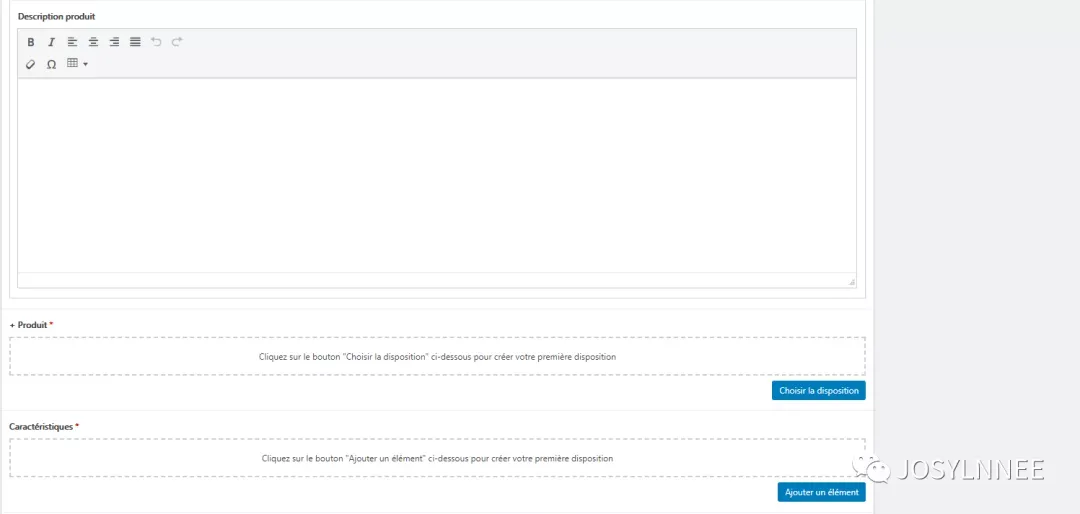Viewport: 1080px width, 514px height.
Task: Click the "Ajouter un élément" button
Action: [x=822, y=492]
